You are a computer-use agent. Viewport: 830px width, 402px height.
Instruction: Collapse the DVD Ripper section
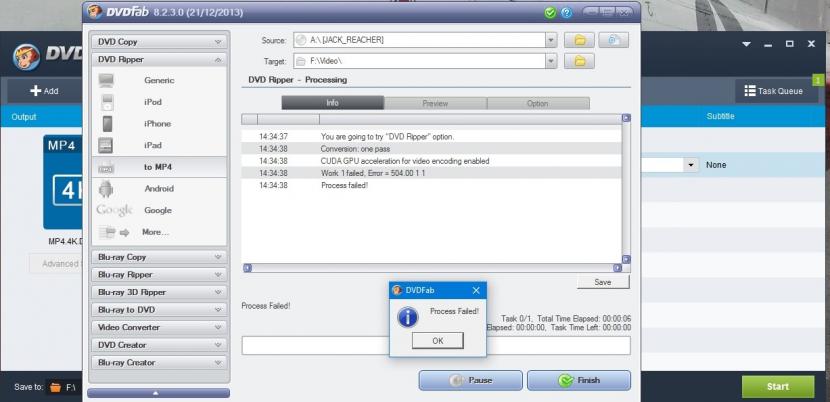[159, 60]
